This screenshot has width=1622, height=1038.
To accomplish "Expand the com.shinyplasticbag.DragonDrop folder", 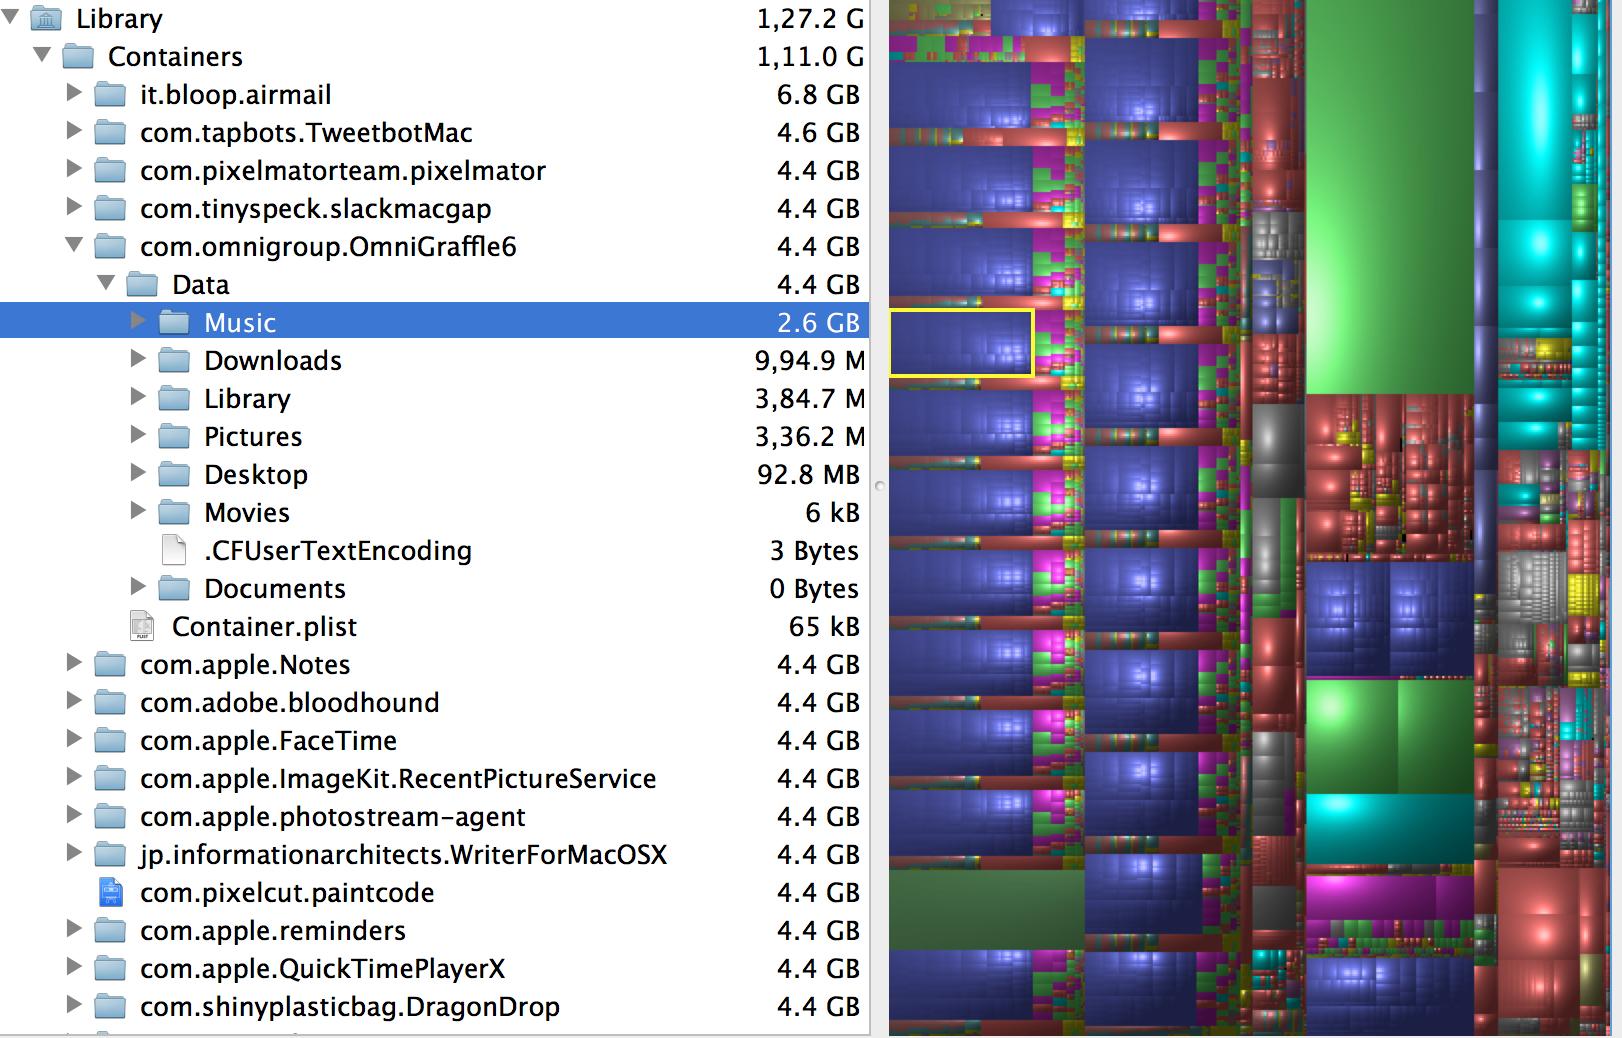I will pyautogui.click(x=74, y=1006).
